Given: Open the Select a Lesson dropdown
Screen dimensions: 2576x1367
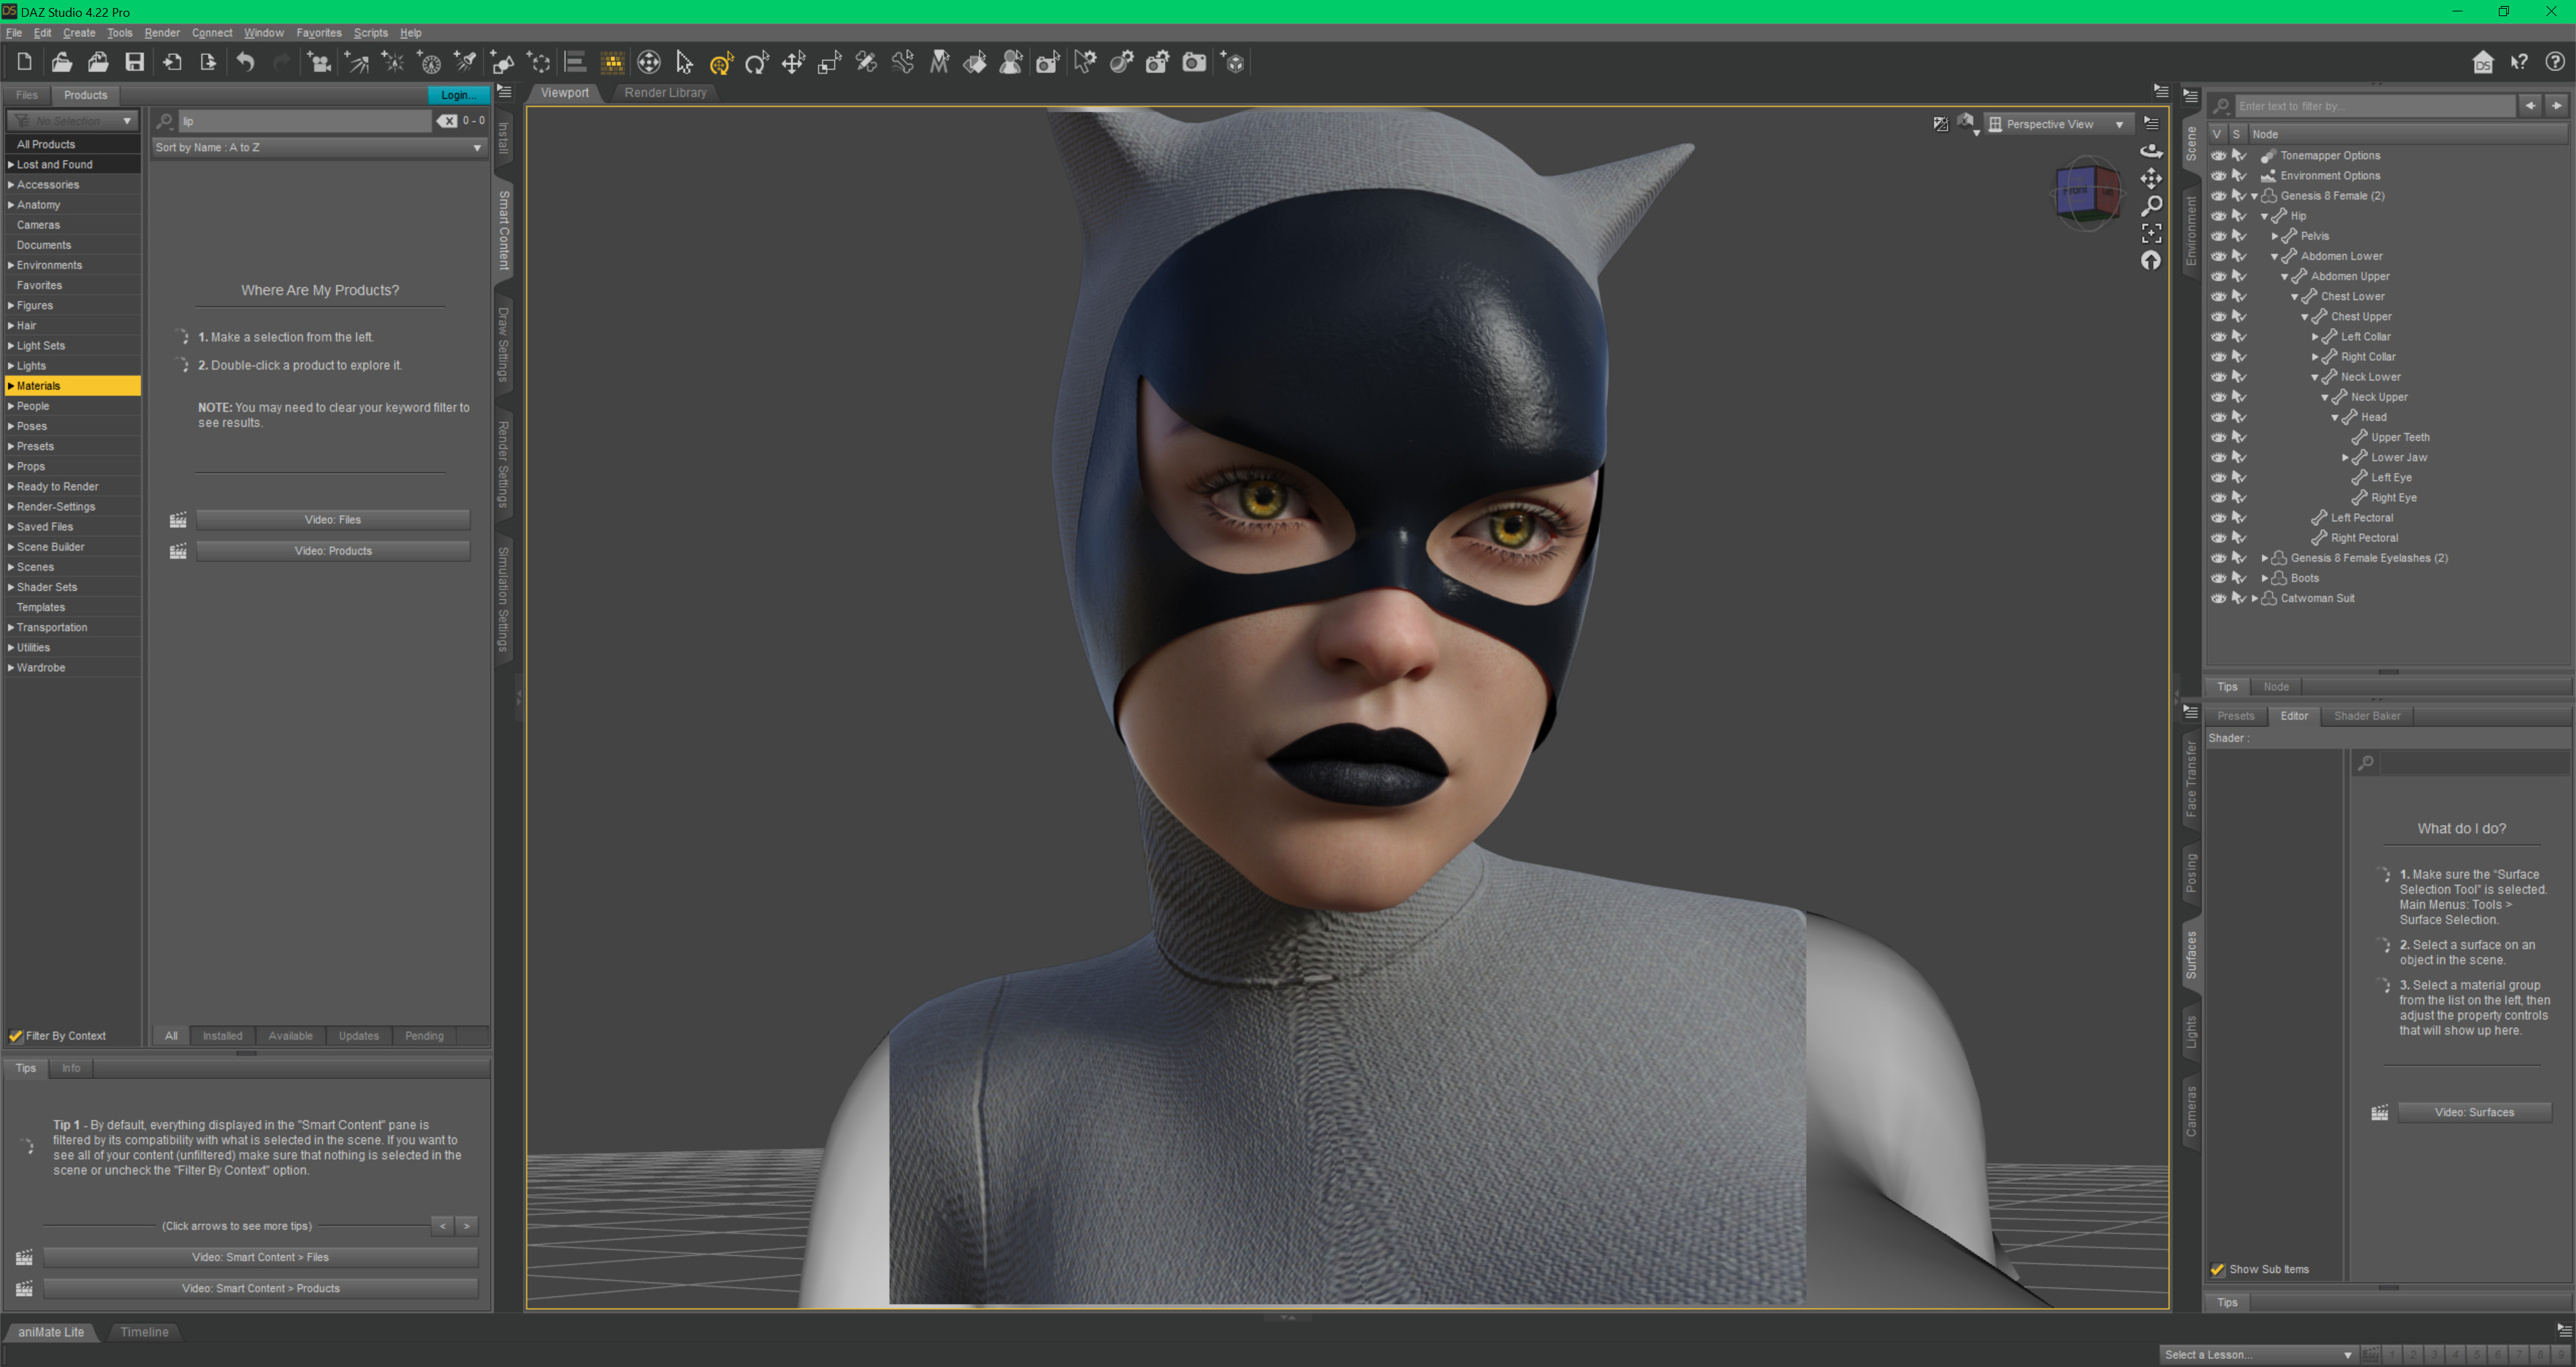Looking at the screenshot, I should 2257,1355.
